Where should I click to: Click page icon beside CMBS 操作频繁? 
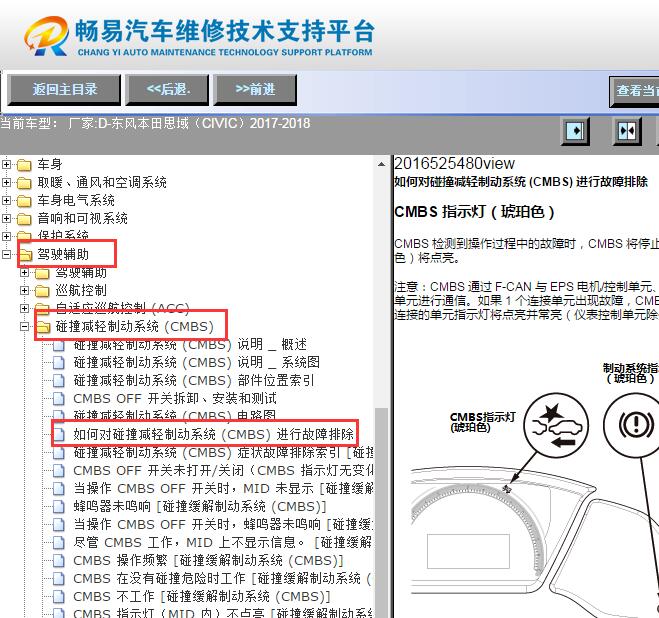(59, 561)
